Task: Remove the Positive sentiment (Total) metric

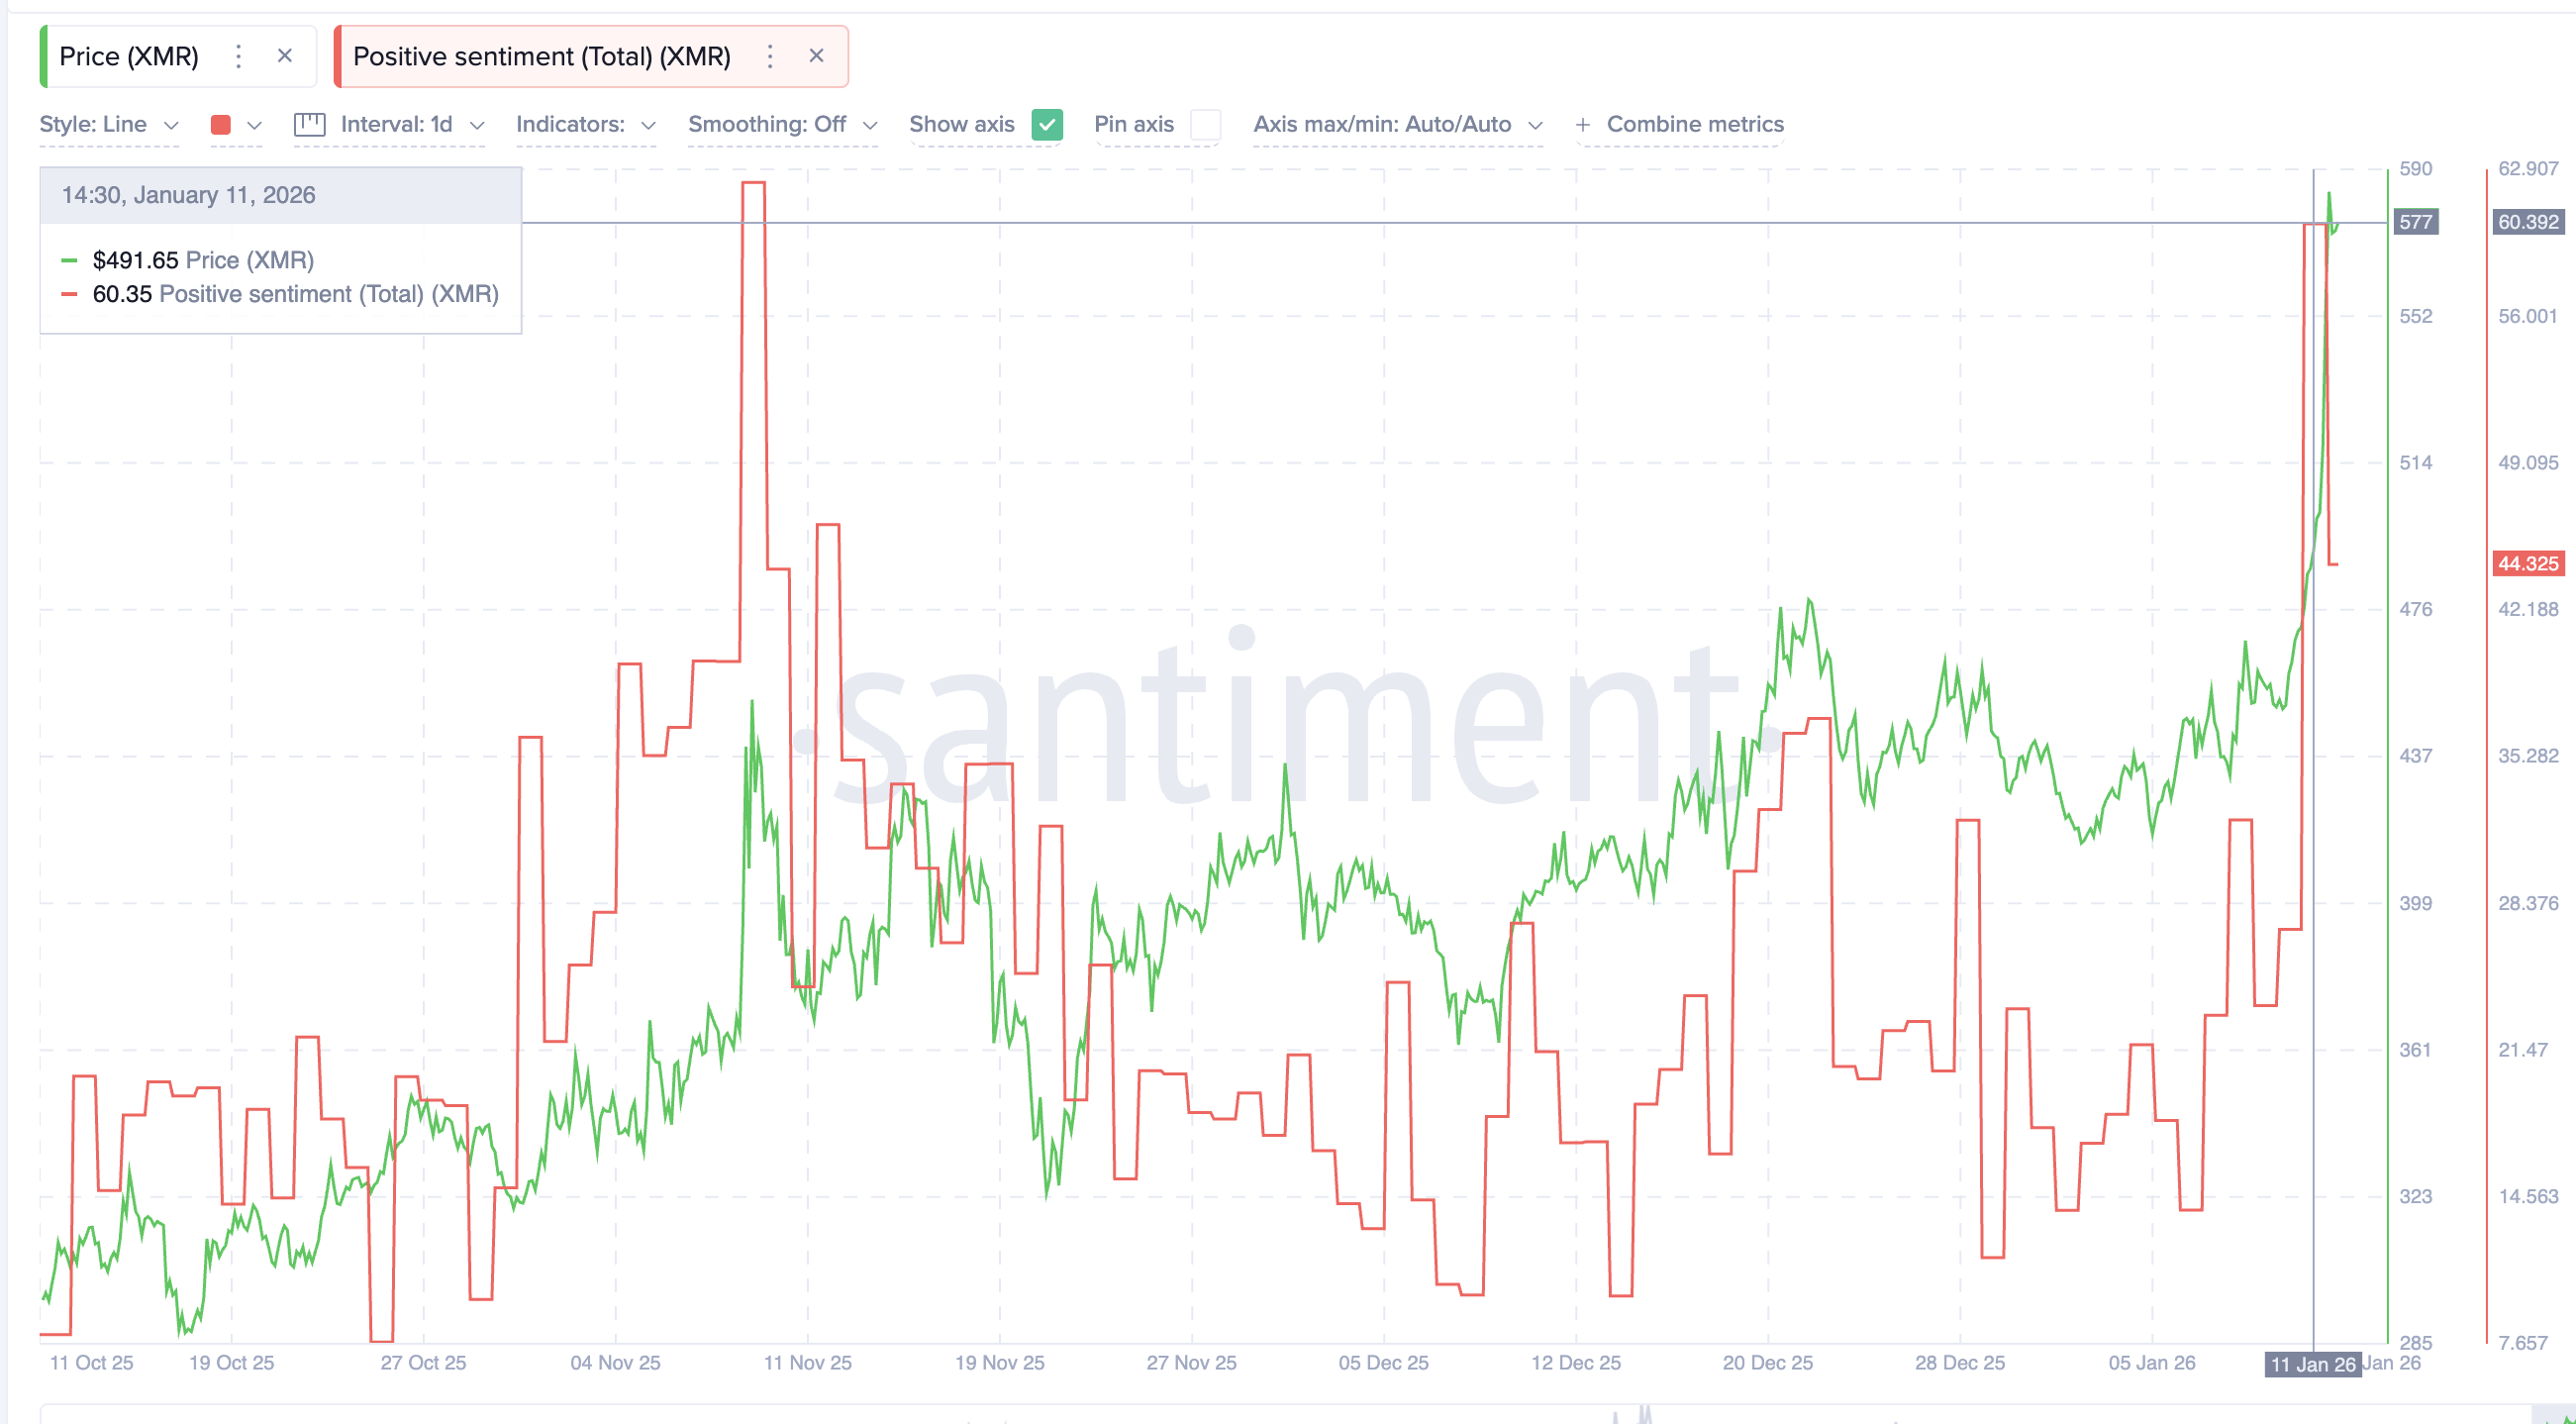Action: pos(817,56)
